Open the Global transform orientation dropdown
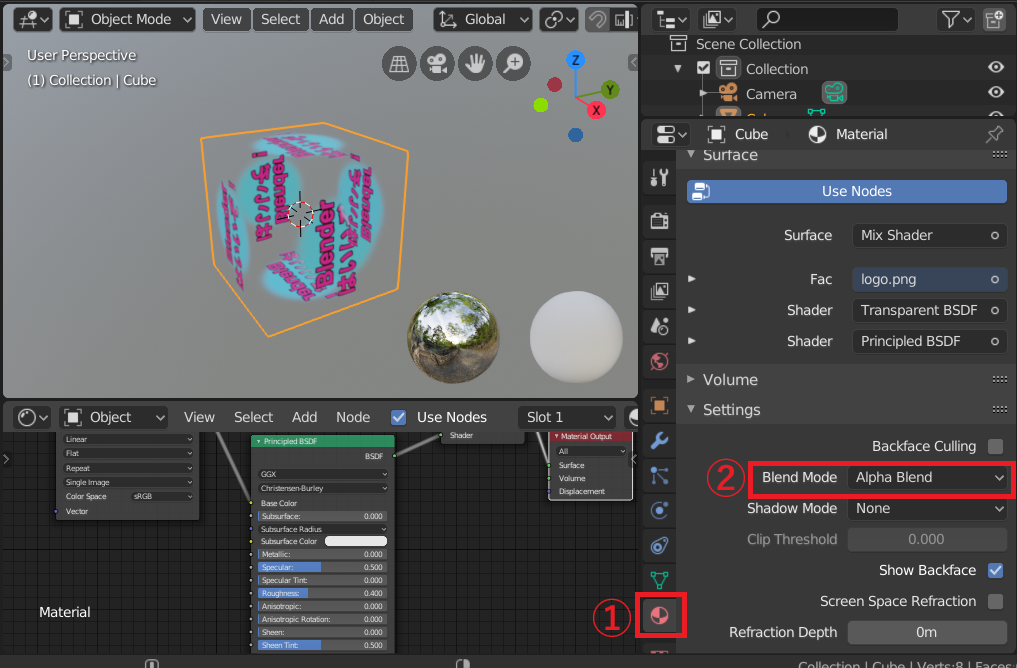This screenshot has height=668, width=1017. [x=483, y=19]
